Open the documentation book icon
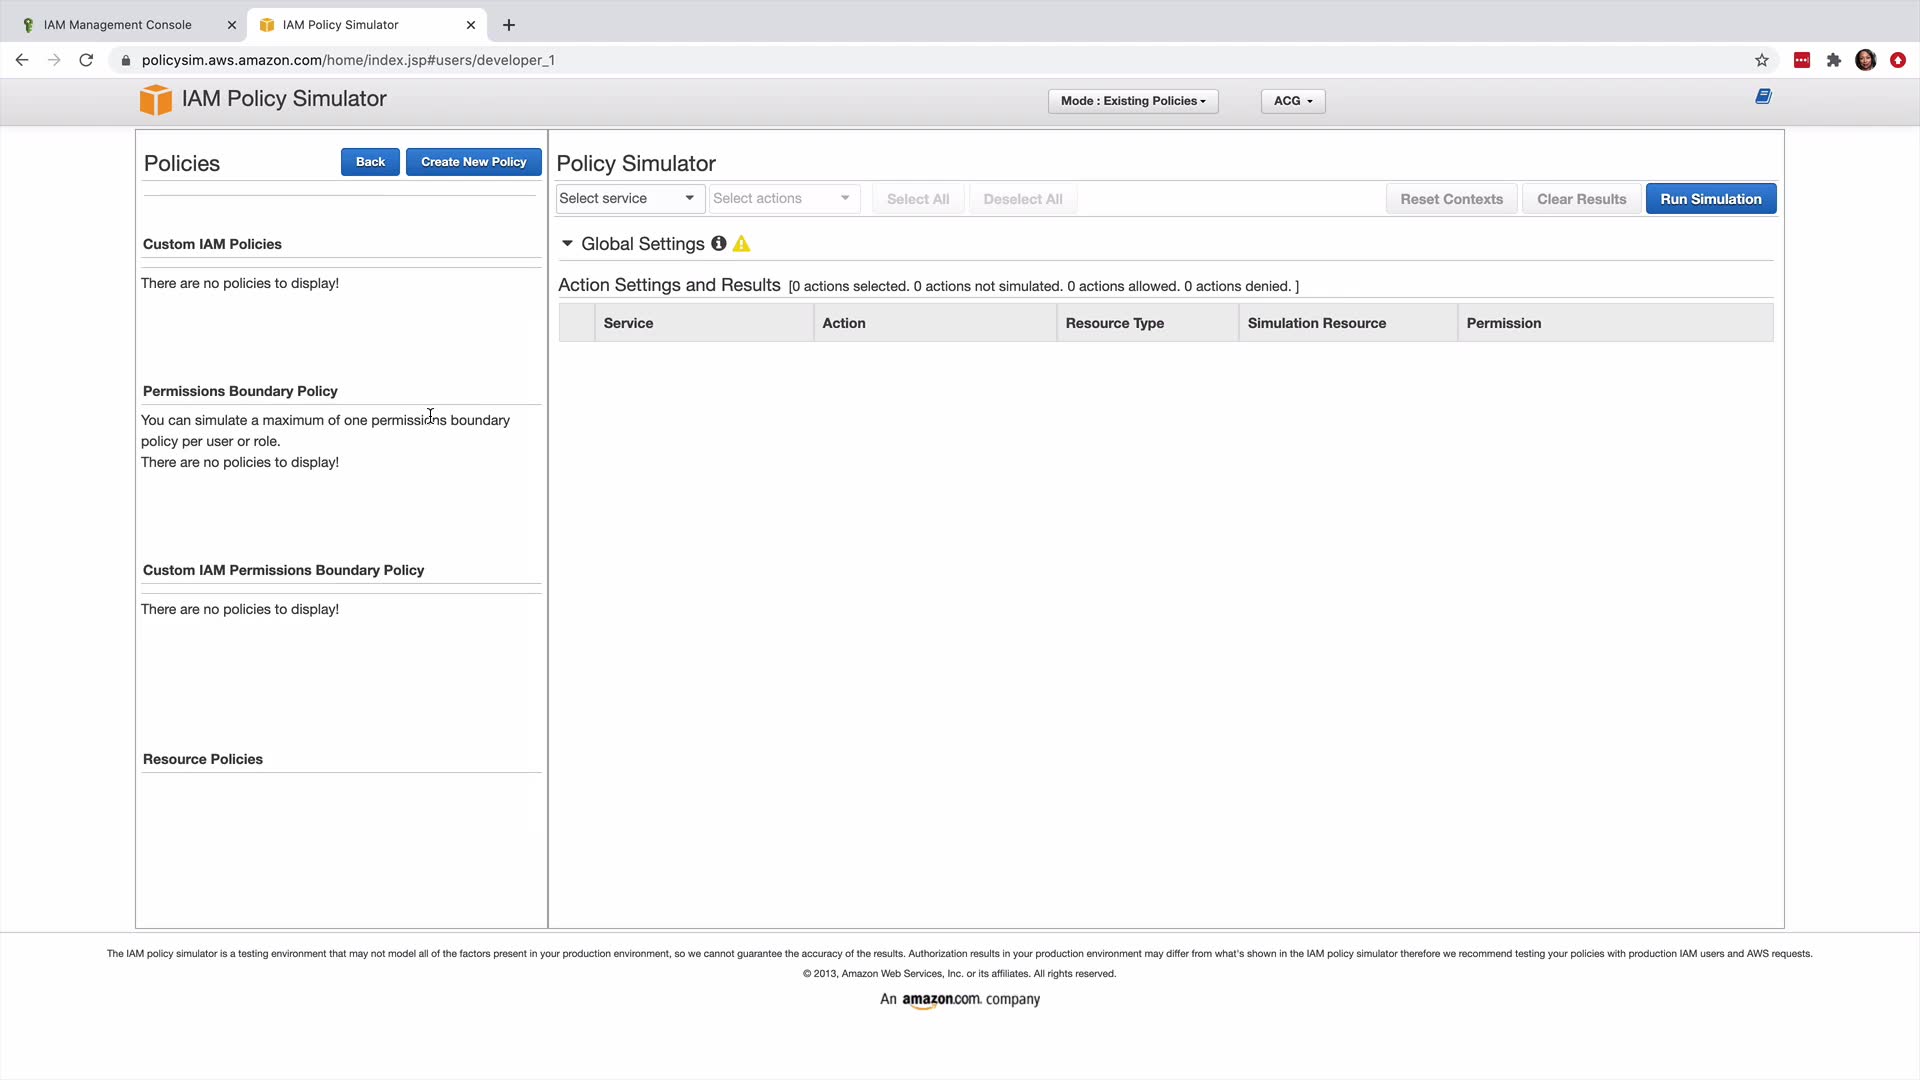This screenshot has width=1920, height=1080. (1763, 97)
